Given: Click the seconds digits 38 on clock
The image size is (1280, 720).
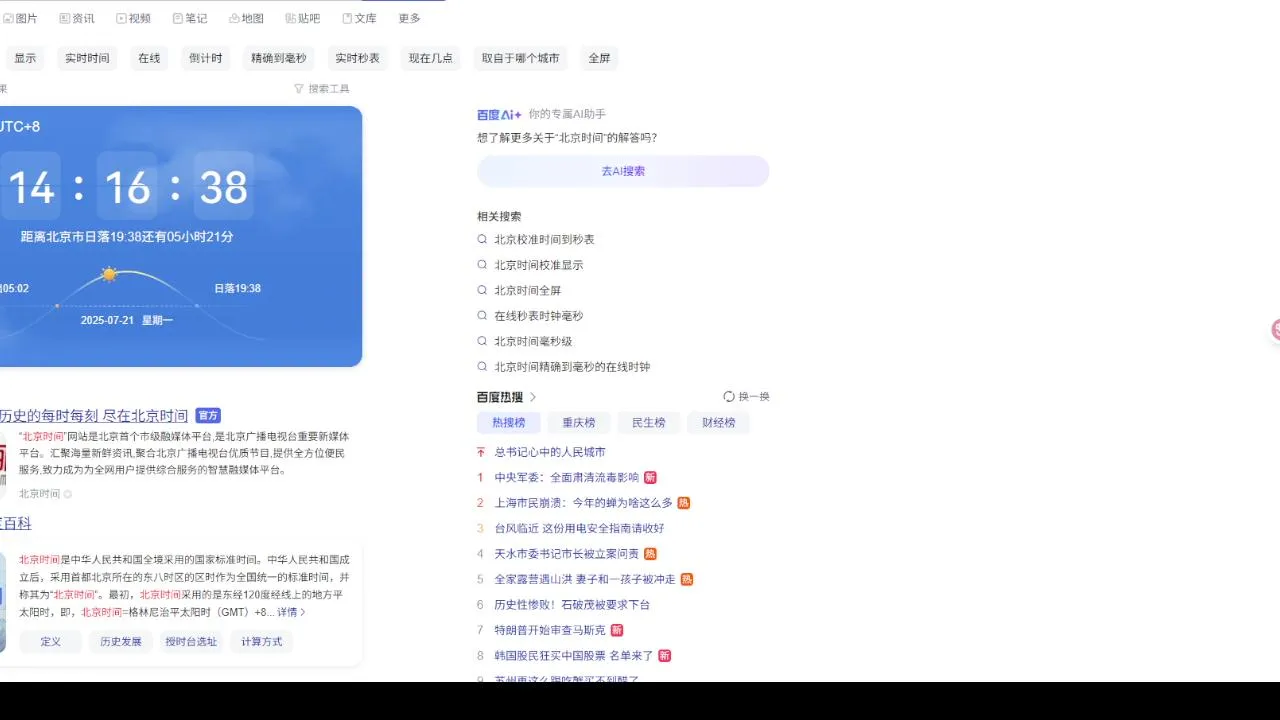Looking at the screenshot, I should point(224,187).
